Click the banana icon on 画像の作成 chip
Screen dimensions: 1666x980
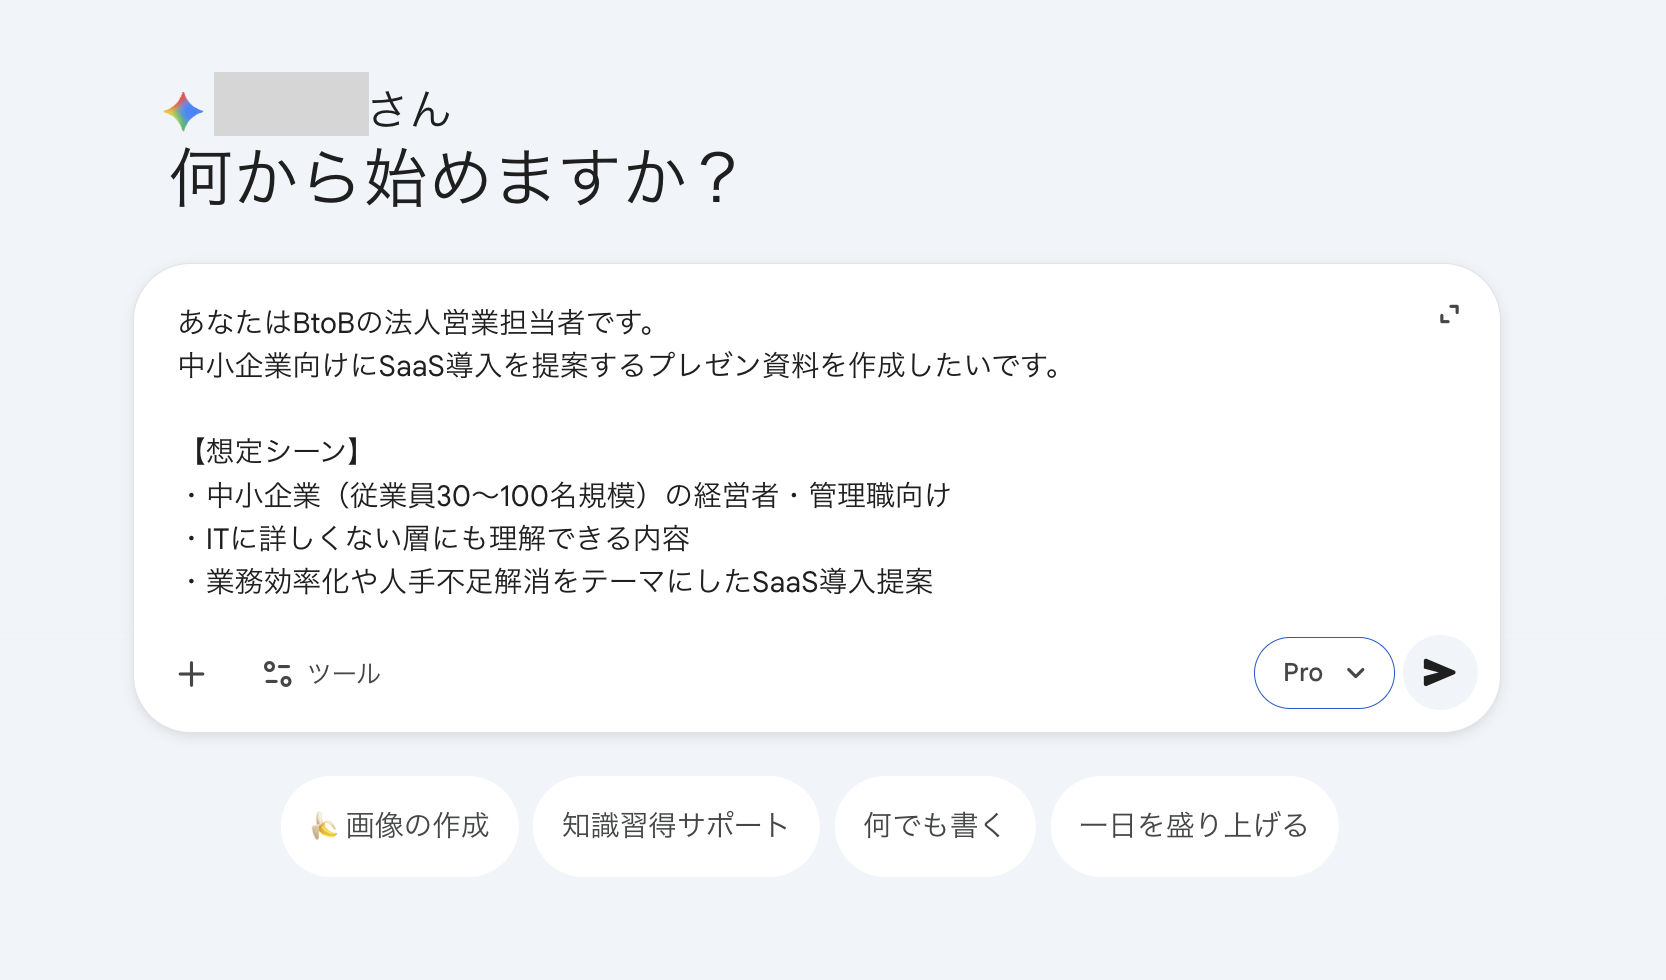pyautogui.click(x=322, y=826)
